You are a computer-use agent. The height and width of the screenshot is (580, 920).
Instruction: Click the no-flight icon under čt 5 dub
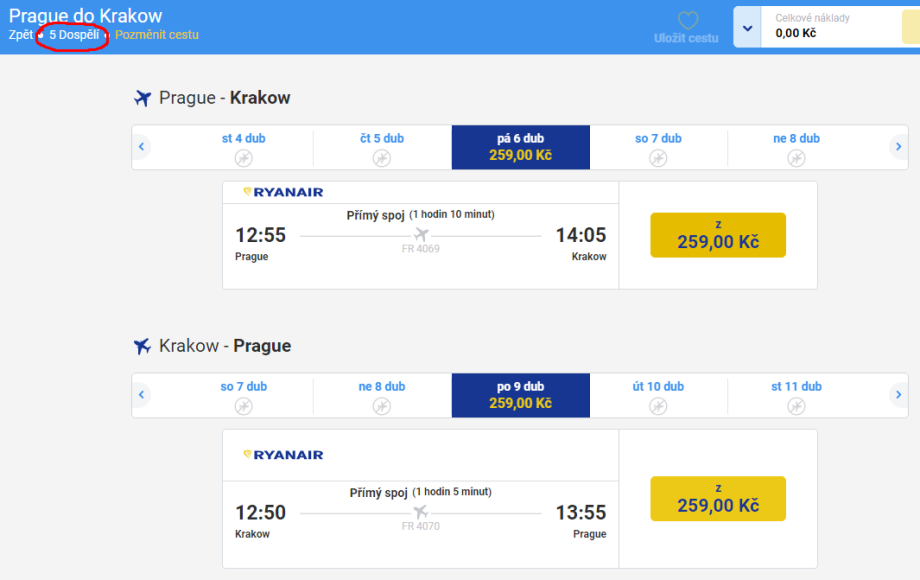click(x=382, y=158)
